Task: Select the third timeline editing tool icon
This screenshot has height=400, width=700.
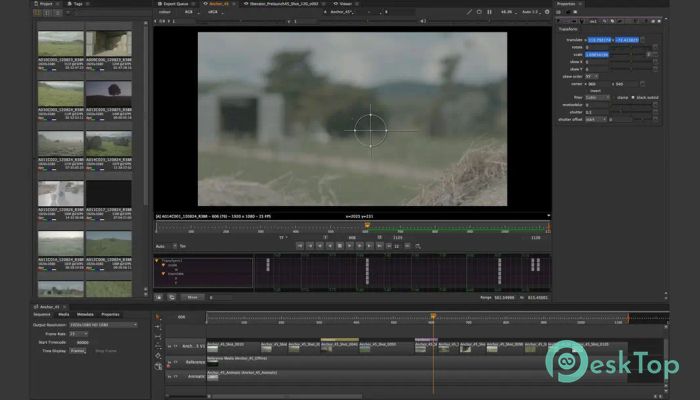Action: click(x=158, y=337)
